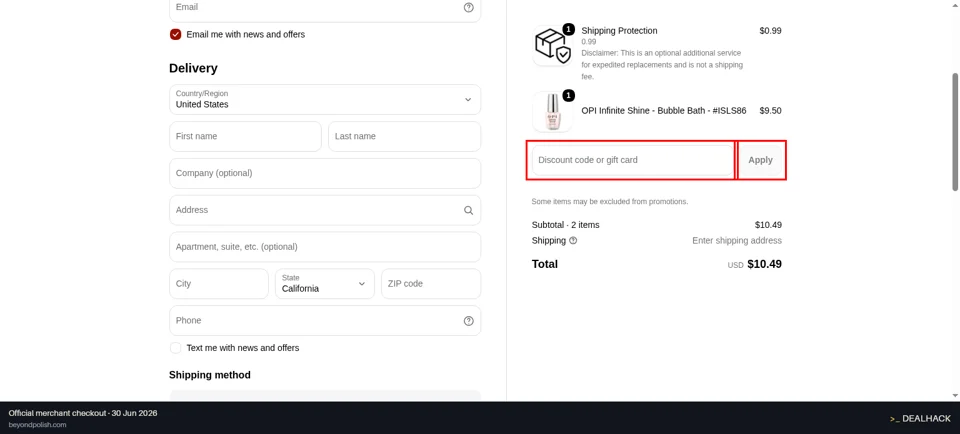Click the Email help question-mark icon
960x434 pixels.
click(468, 7)
